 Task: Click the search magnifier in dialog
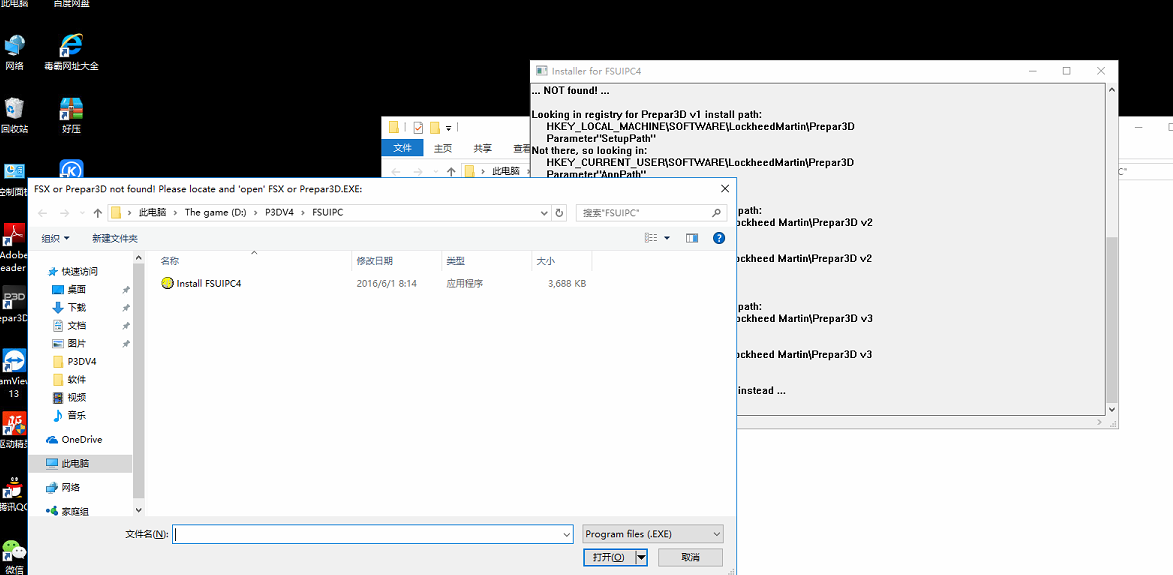click(716, 213)
